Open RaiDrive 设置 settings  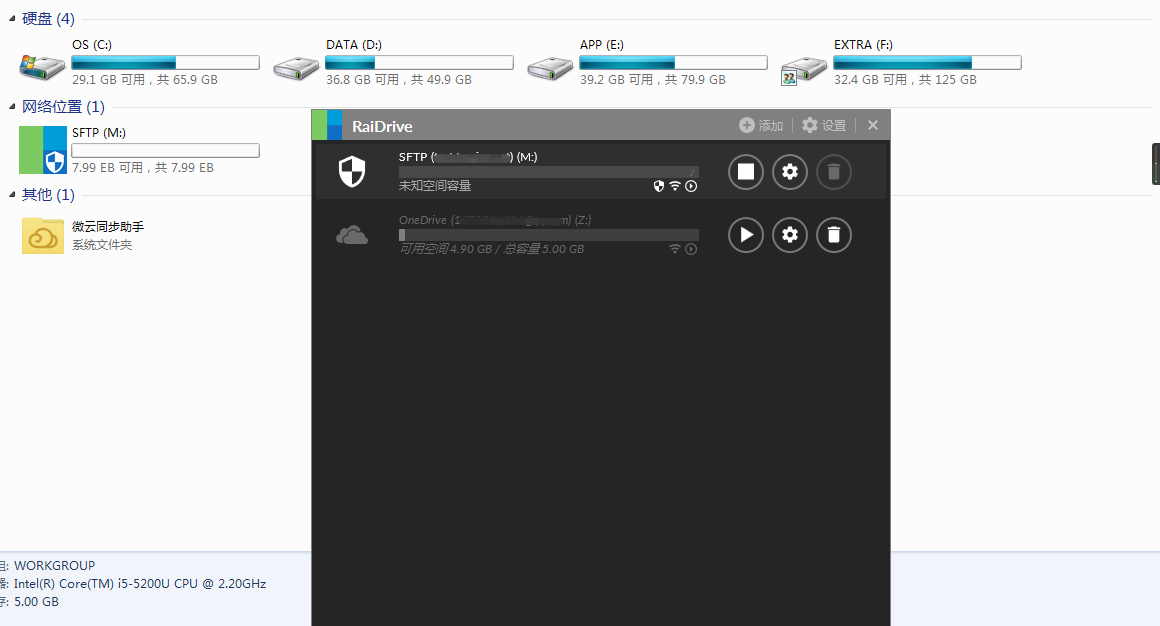click(824, 125)
